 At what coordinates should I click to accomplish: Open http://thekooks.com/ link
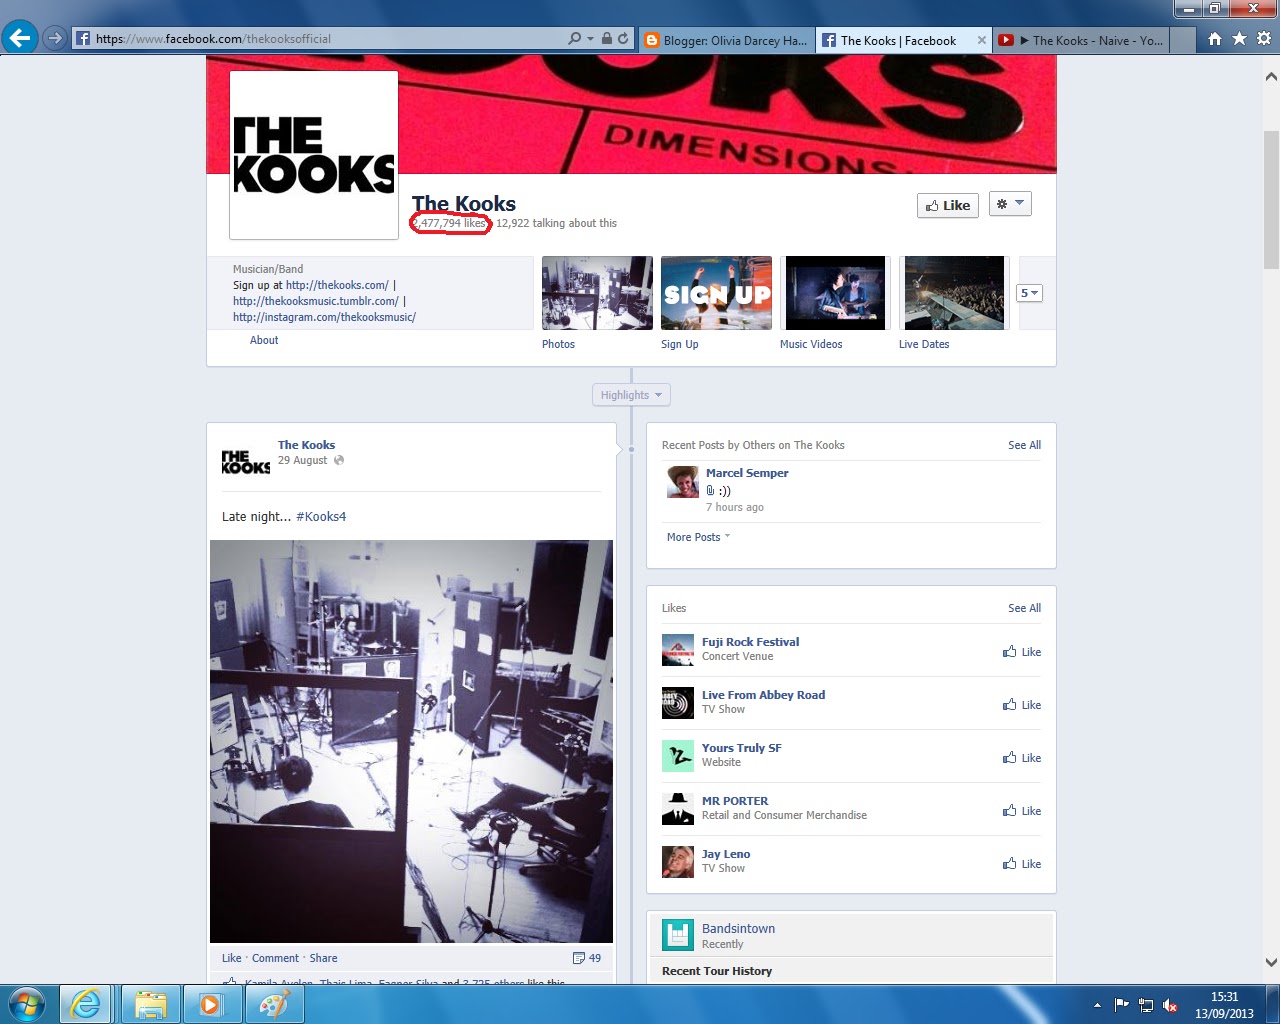click(337, 285)
